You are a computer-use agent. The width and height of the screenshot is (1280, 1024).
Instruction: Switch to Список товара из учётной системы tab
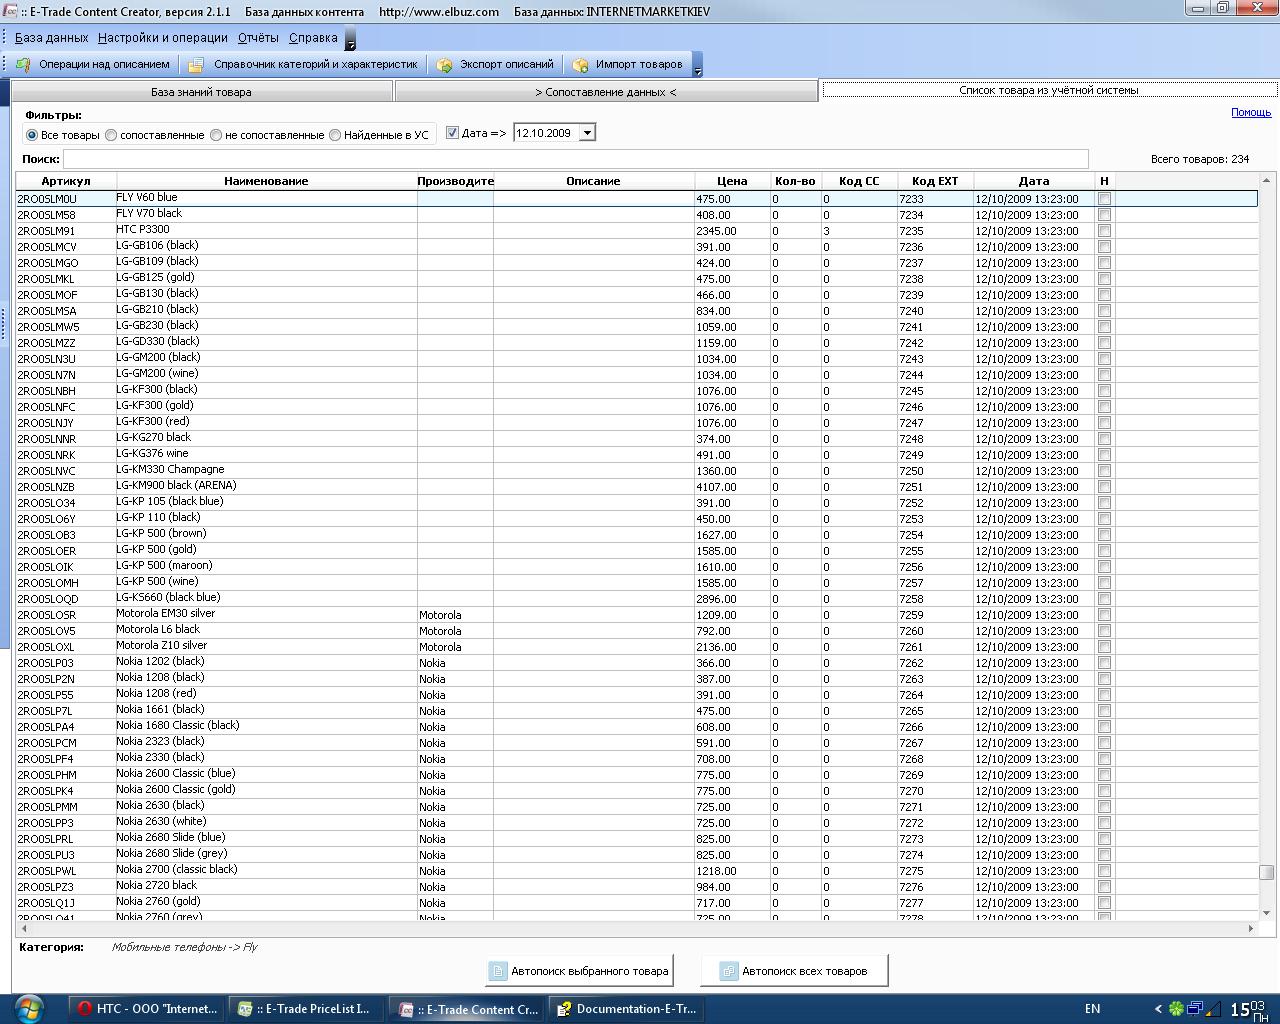1048,90
